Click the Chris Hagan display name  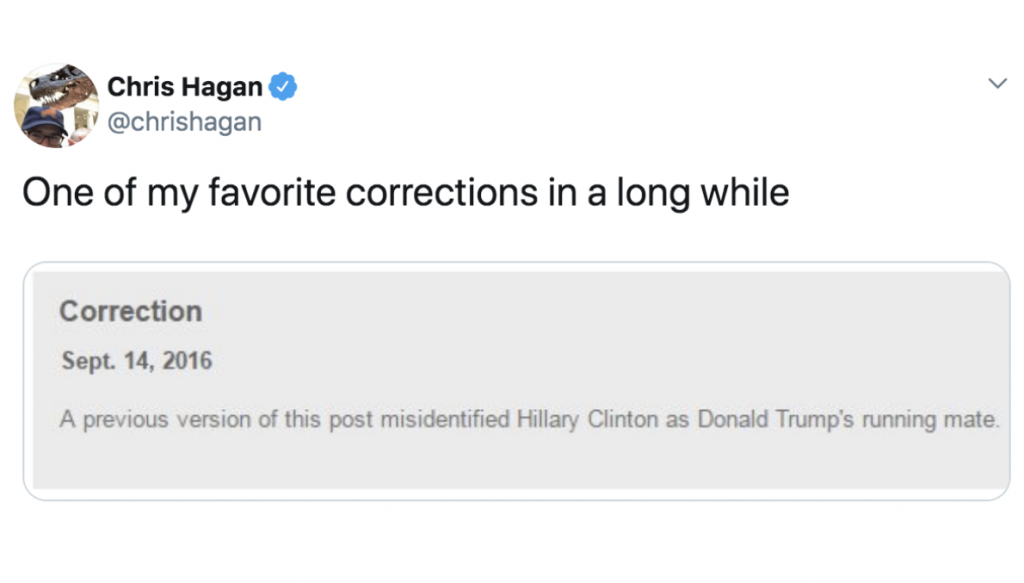click(185, 87)
